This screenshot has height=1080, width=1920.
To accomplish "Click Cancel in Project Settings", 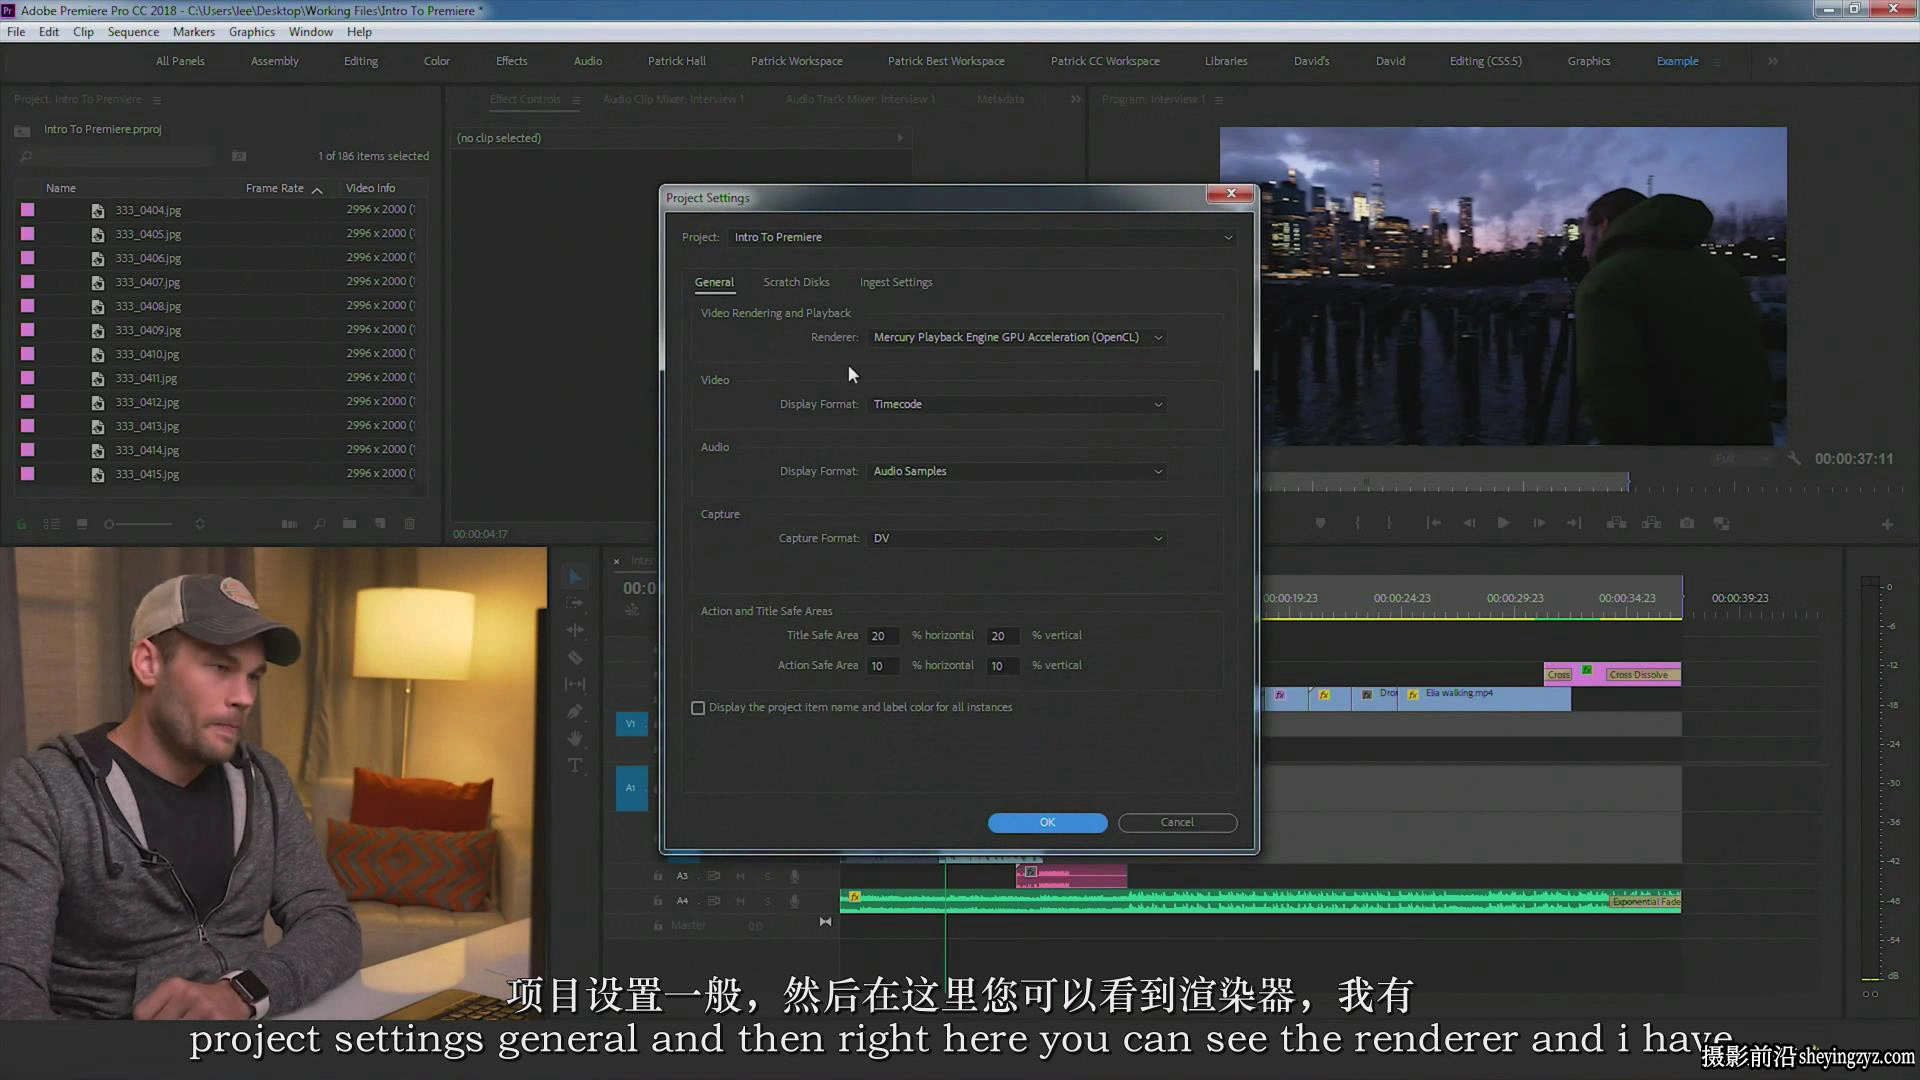I will click(1177, 823).
